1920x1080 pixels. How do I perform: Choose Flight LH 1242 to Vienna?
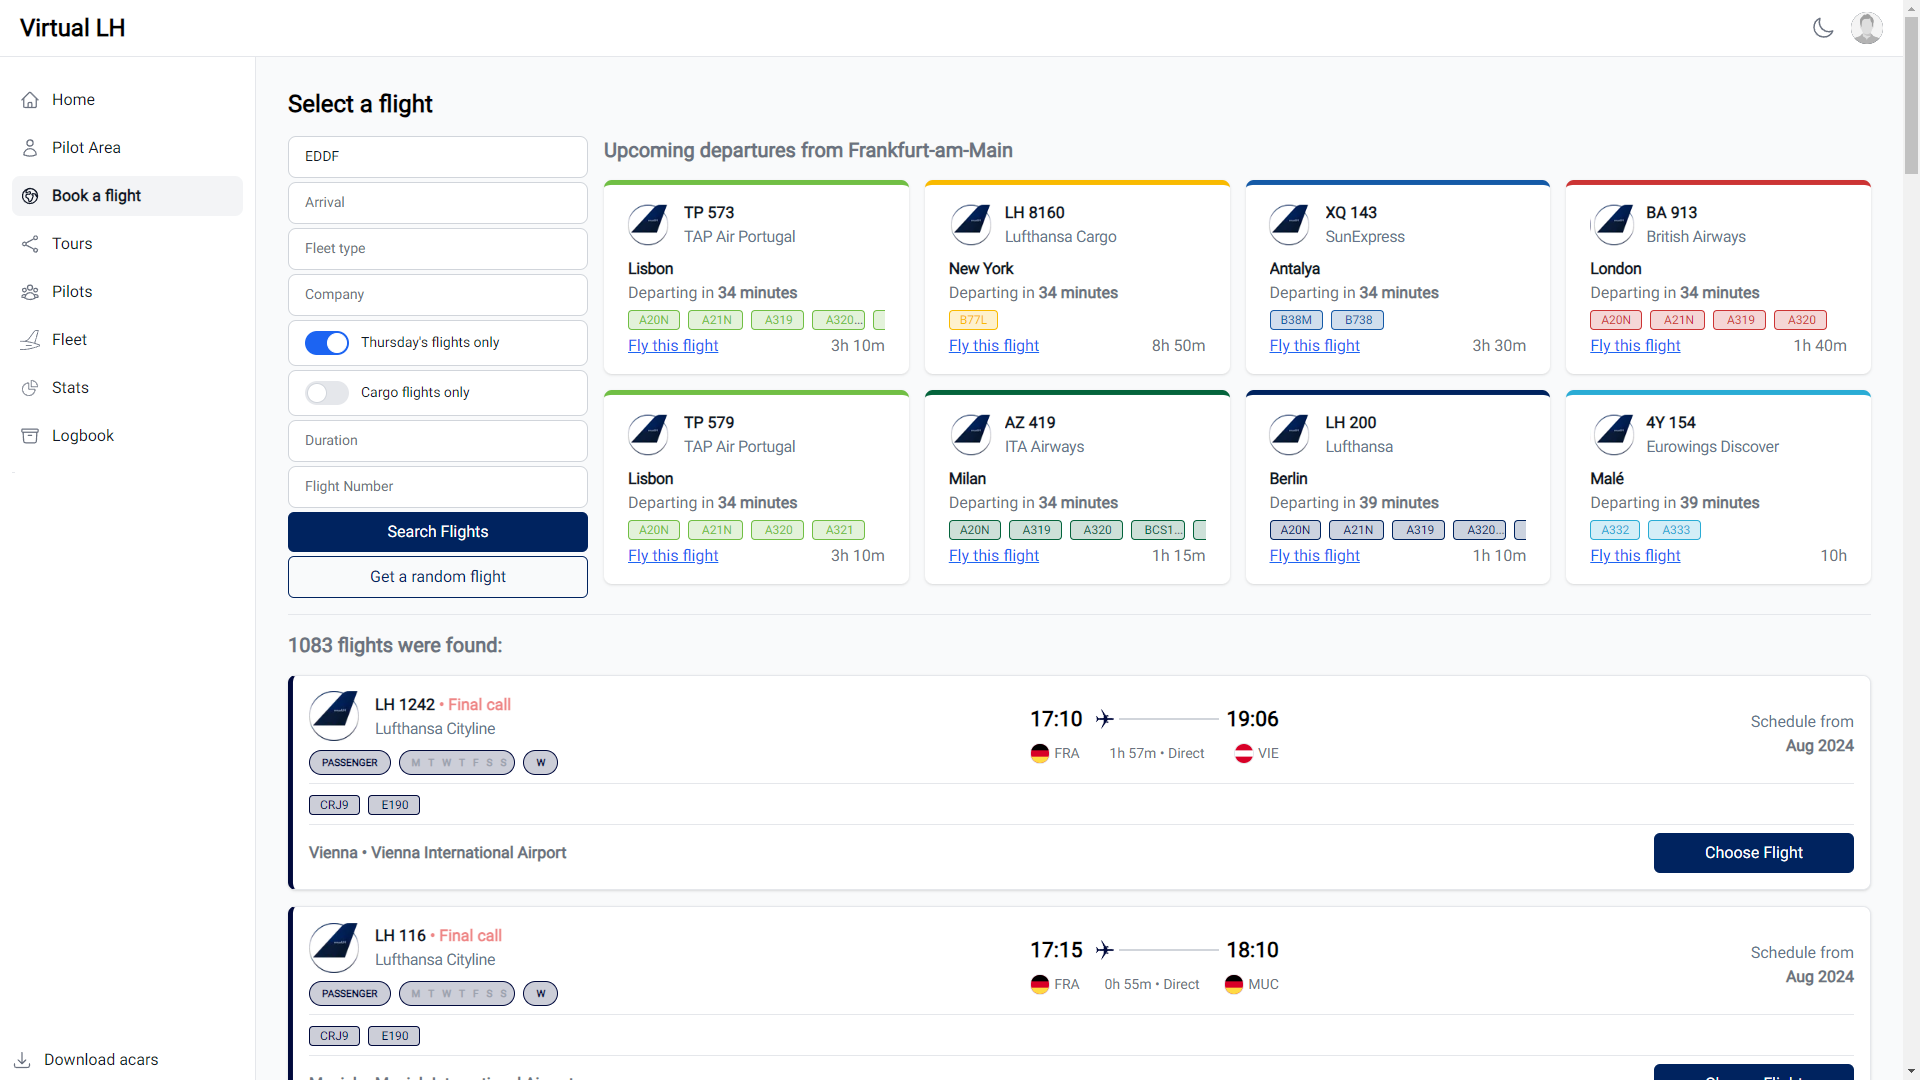1754,853
